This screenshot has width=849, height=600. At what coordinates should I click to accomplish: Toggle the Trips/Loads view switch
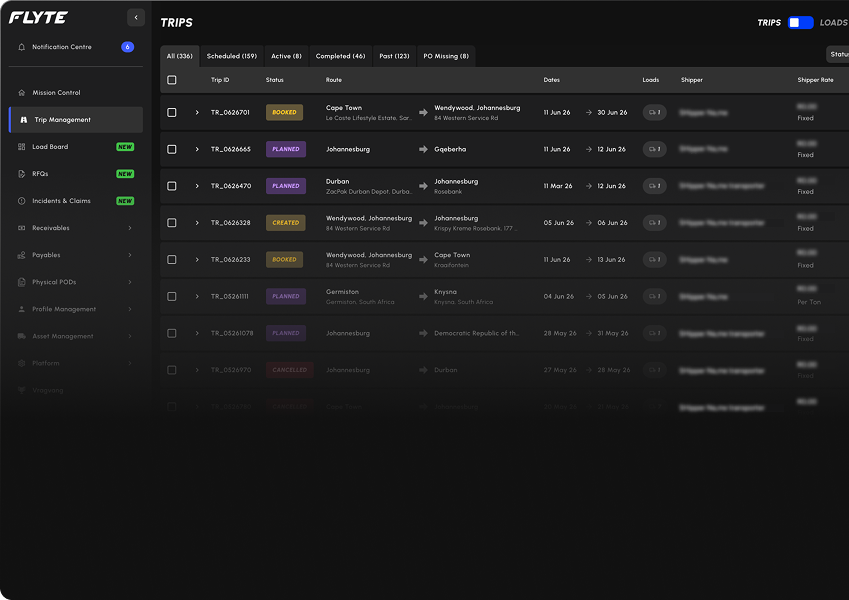click(x=800, y=23)
